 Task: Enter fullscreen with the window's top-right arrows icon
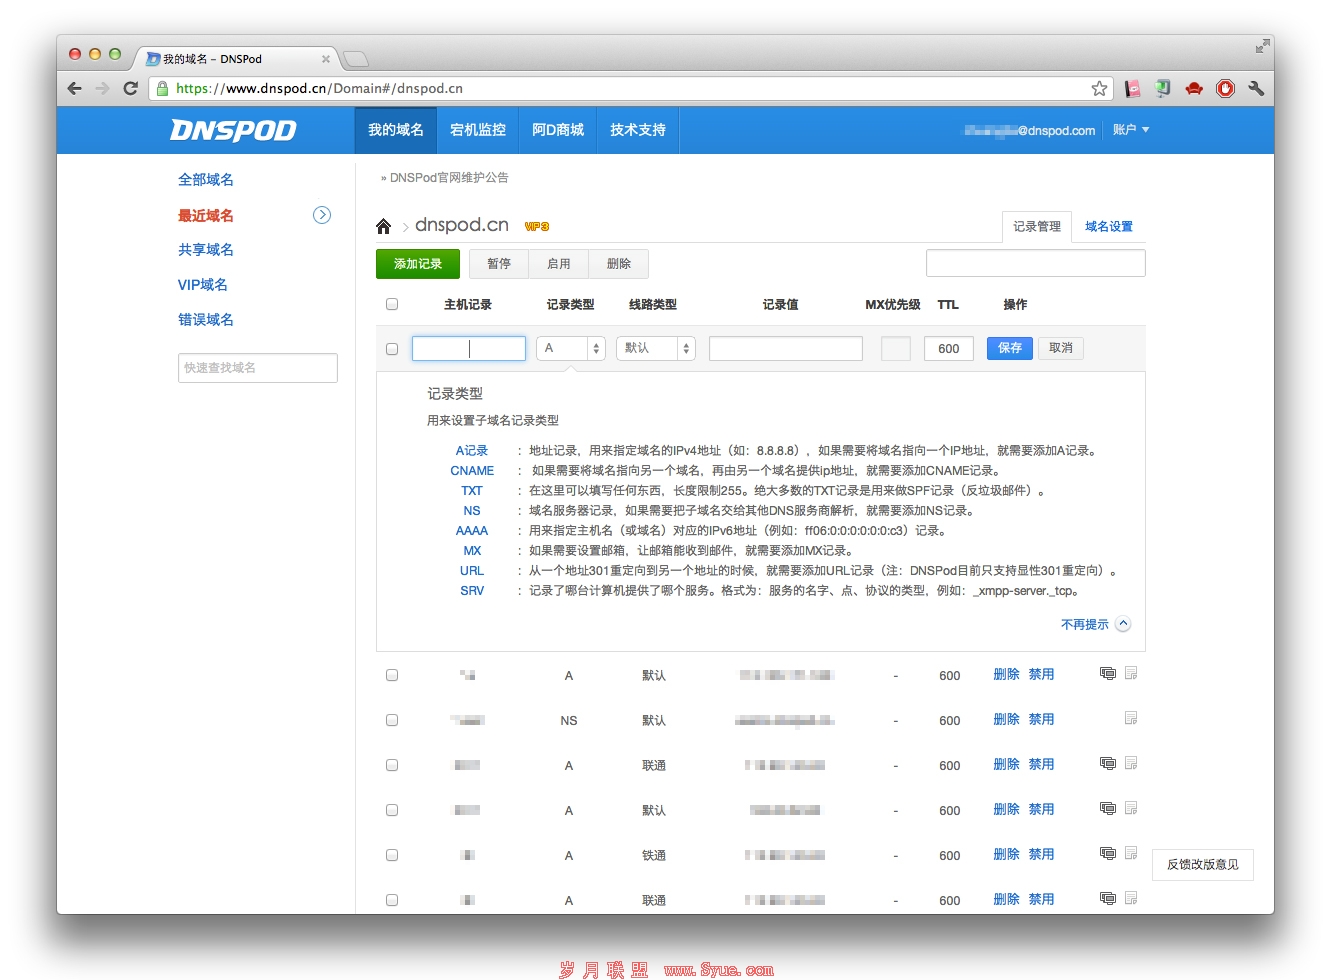click(x=1263, y=46)
